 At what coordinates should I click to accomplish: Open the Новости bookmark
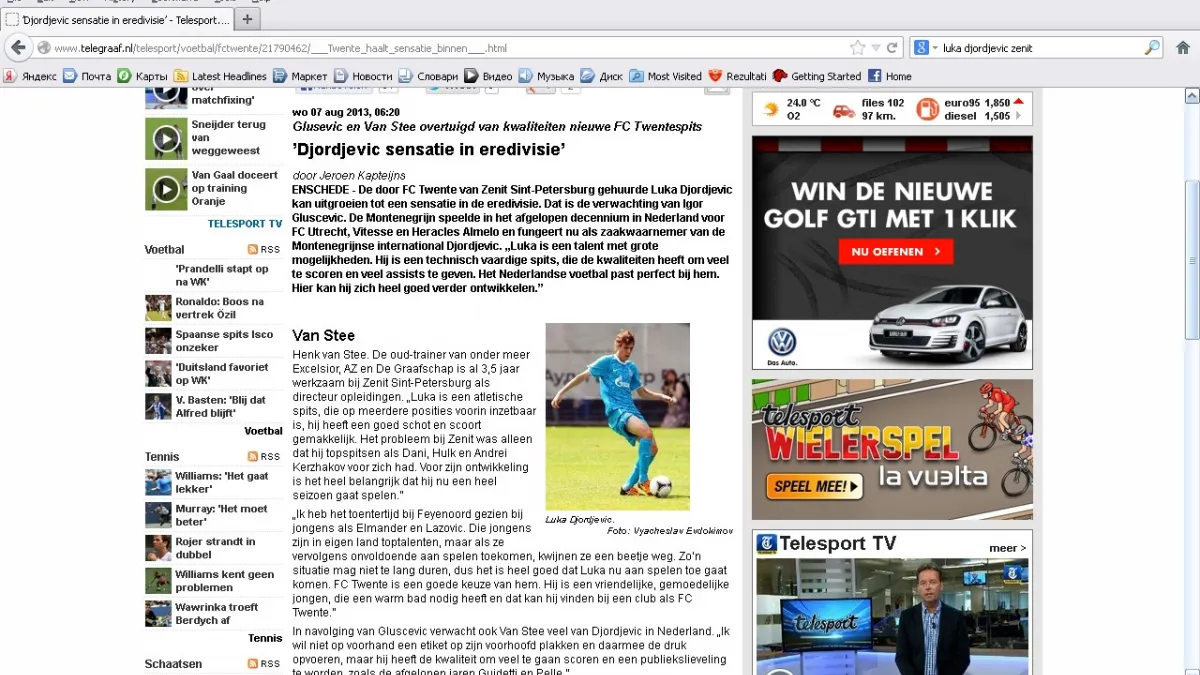coord(363,76)
